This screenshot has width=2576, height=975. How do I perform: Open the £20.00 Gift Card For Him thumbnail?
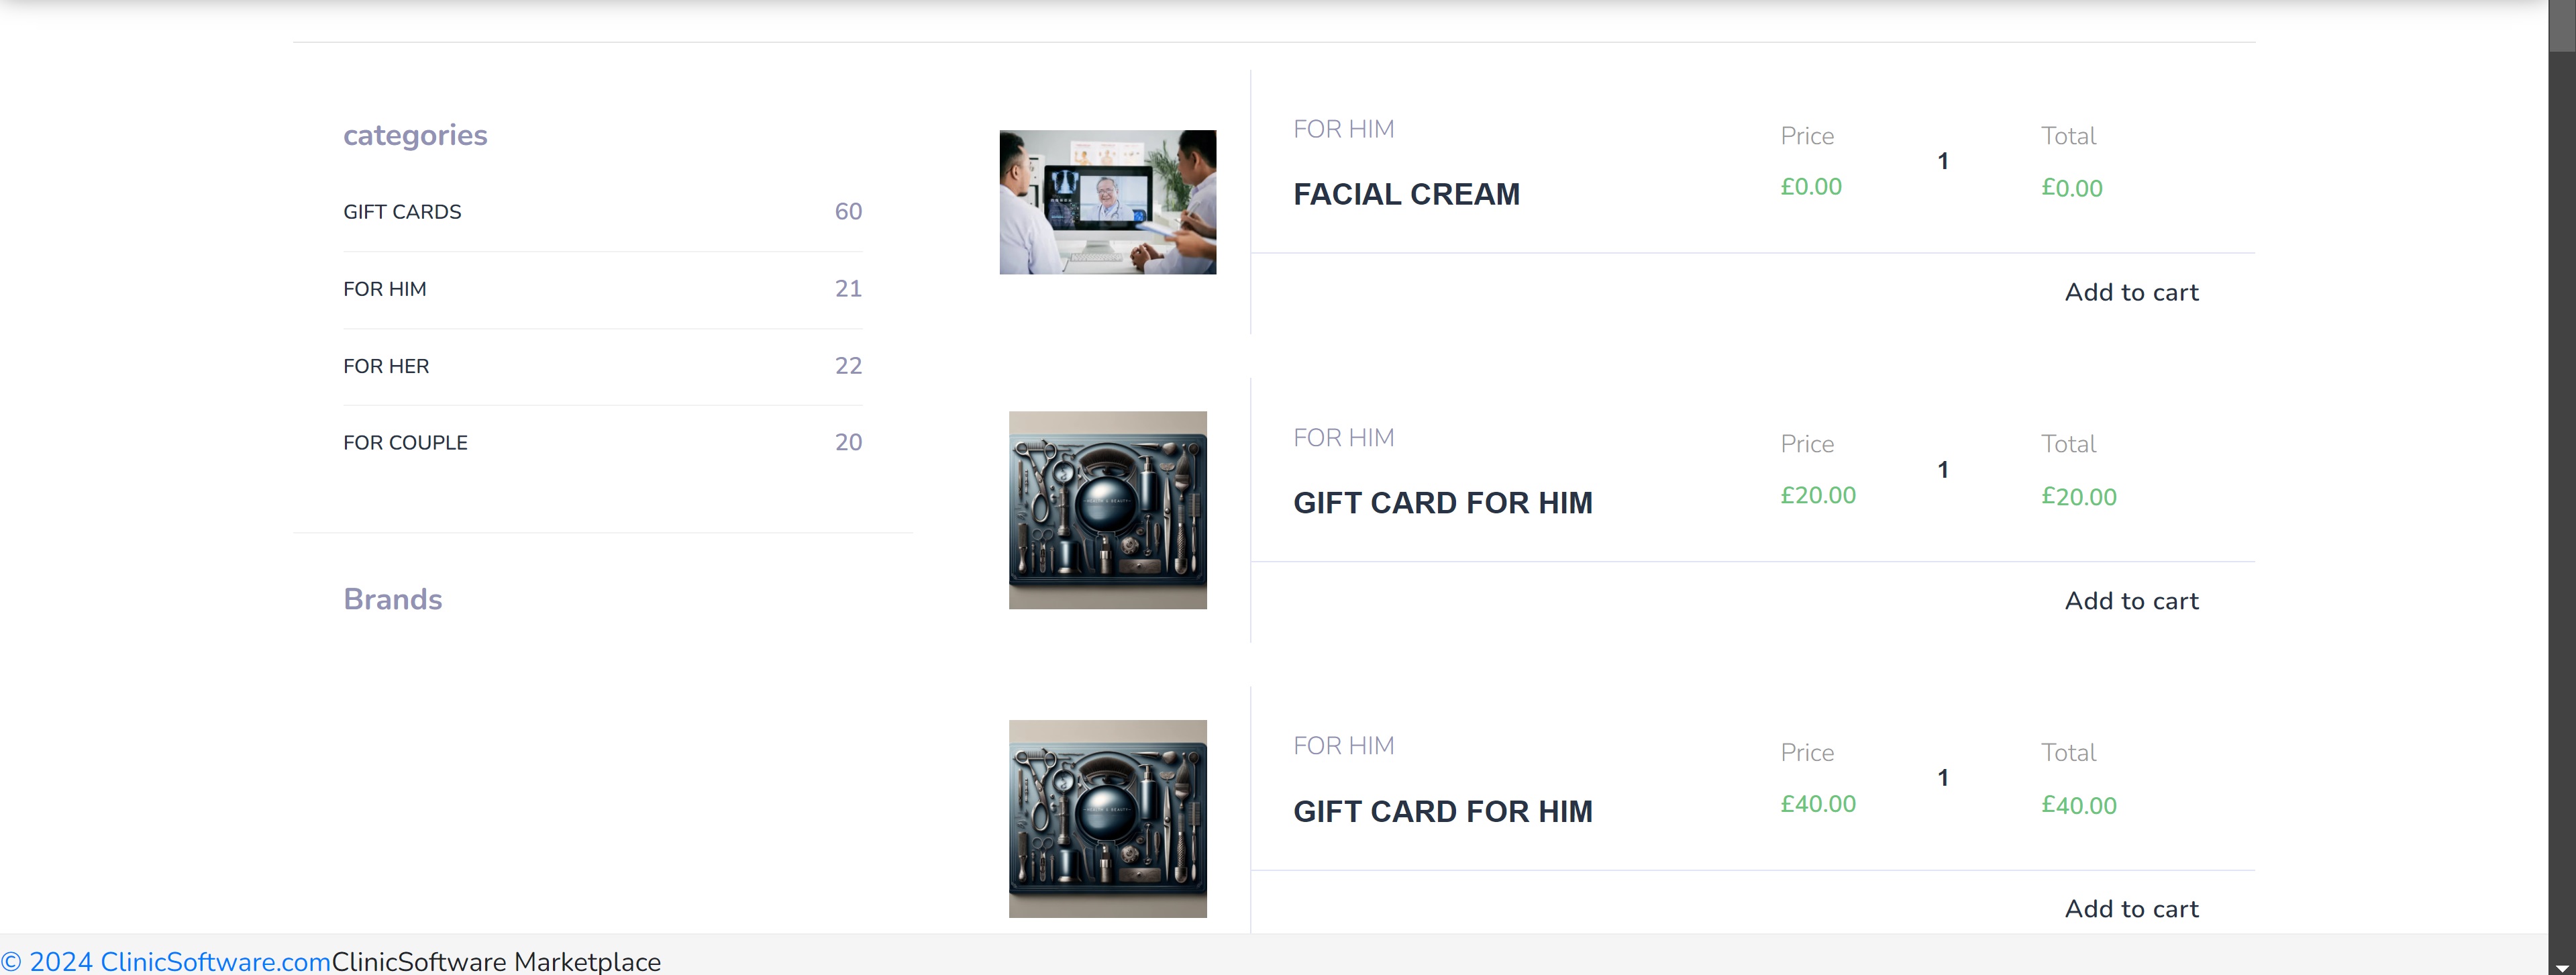click(x=1108, y=510)
